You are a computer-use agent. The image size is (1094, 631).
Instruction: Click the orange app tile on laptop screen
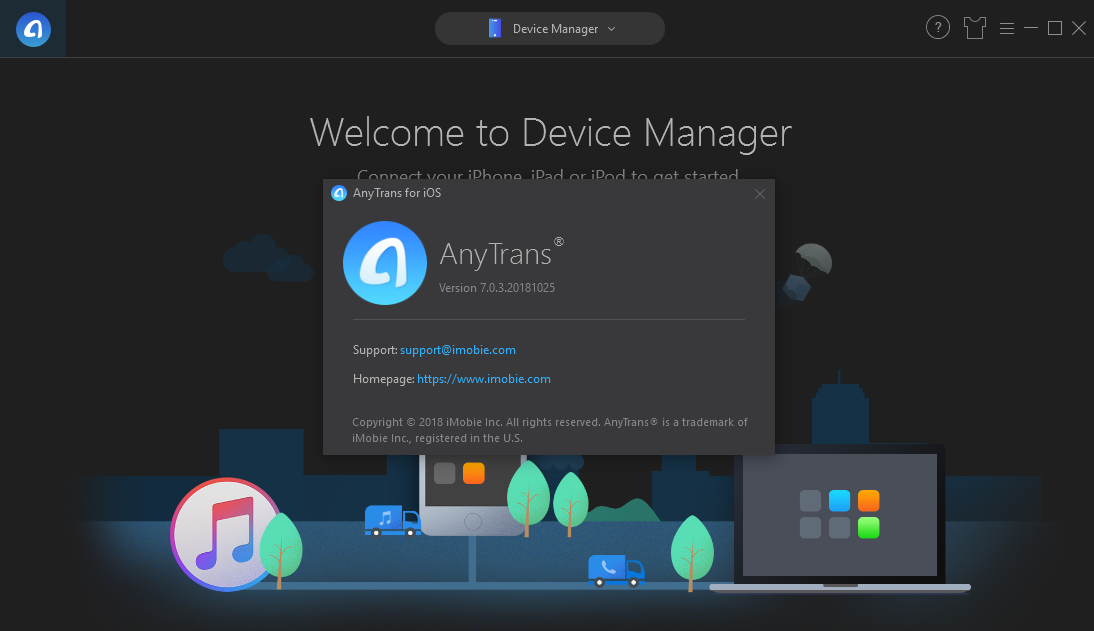click(x=869, y=500)
